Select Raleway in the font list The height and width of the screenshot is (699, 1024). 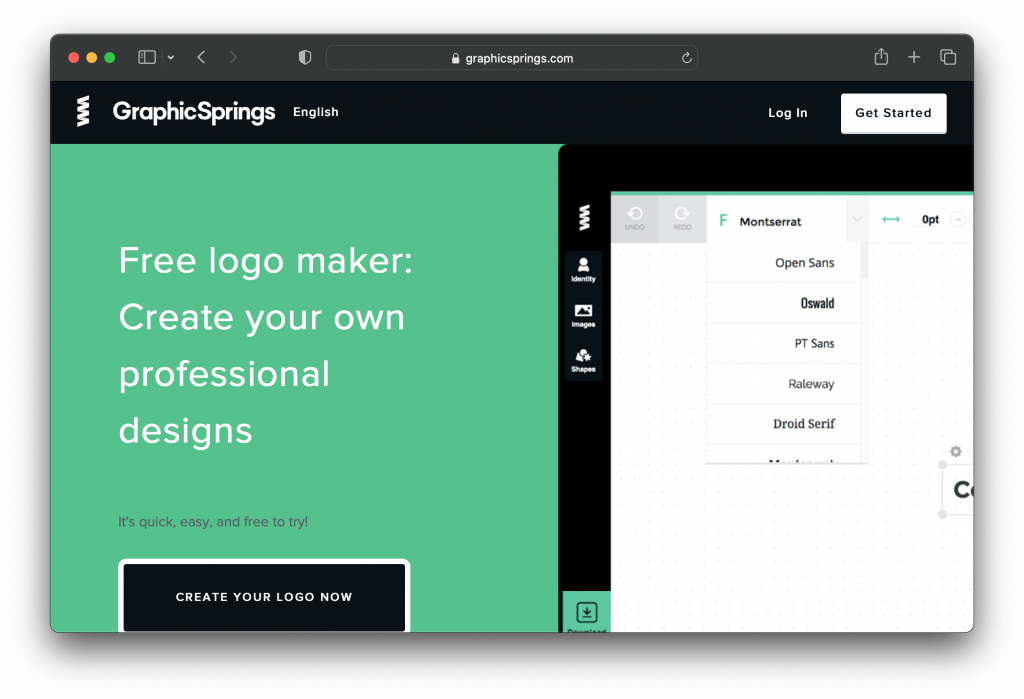coord(810,384)
